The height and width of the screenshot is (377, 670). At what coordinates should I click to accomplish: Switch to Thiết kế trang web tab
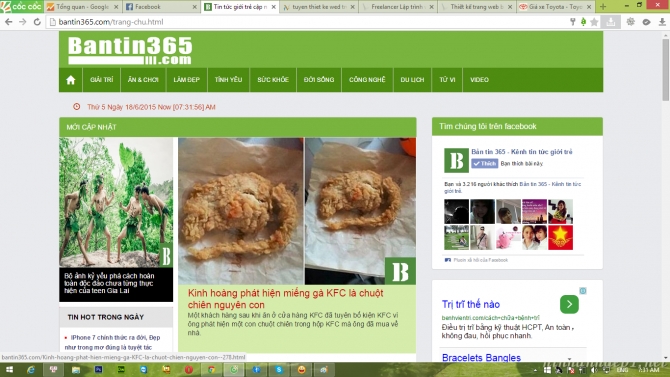tap(476, 7)
